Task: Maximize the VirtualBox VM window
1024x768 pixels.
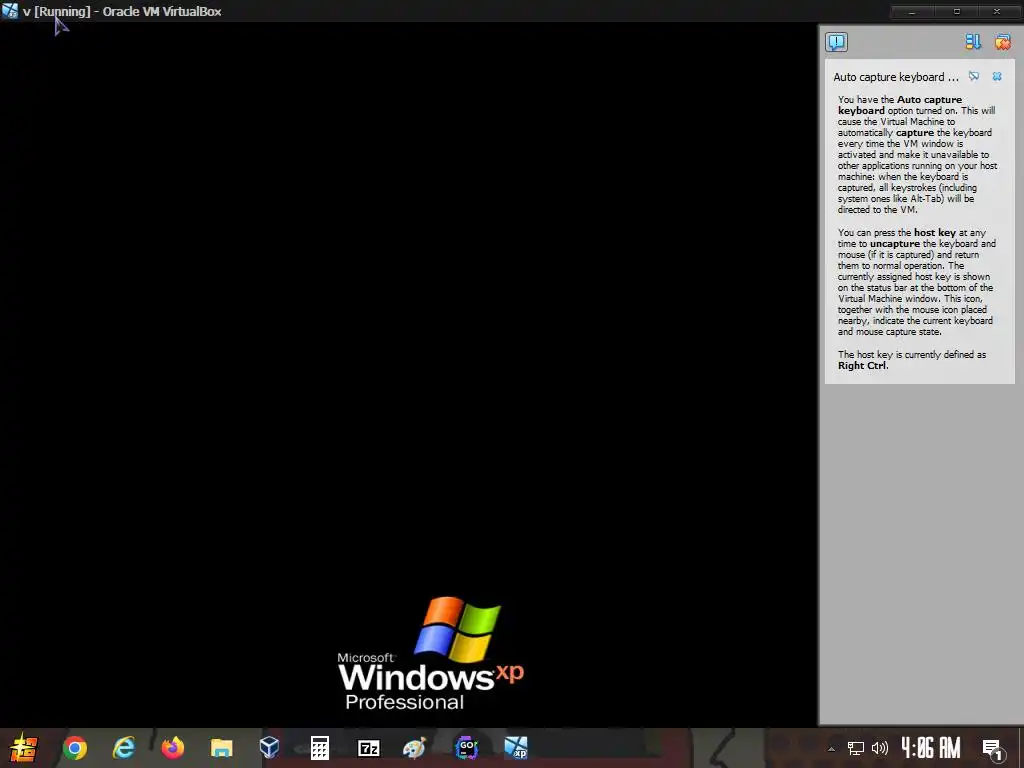Action: (957, 12)
